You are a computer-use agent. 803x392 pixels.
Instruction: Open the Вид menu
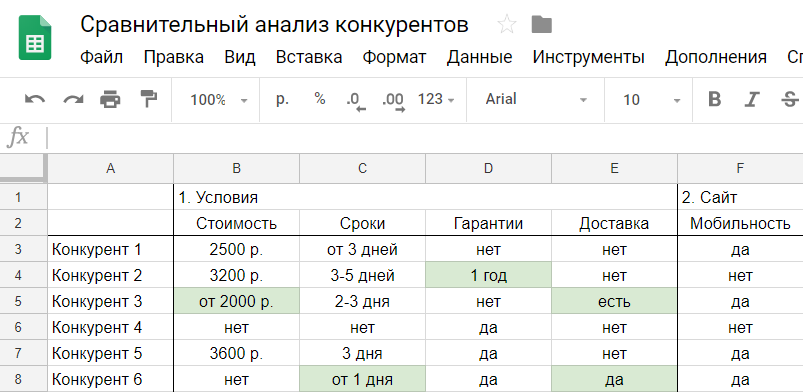(240, 57)
